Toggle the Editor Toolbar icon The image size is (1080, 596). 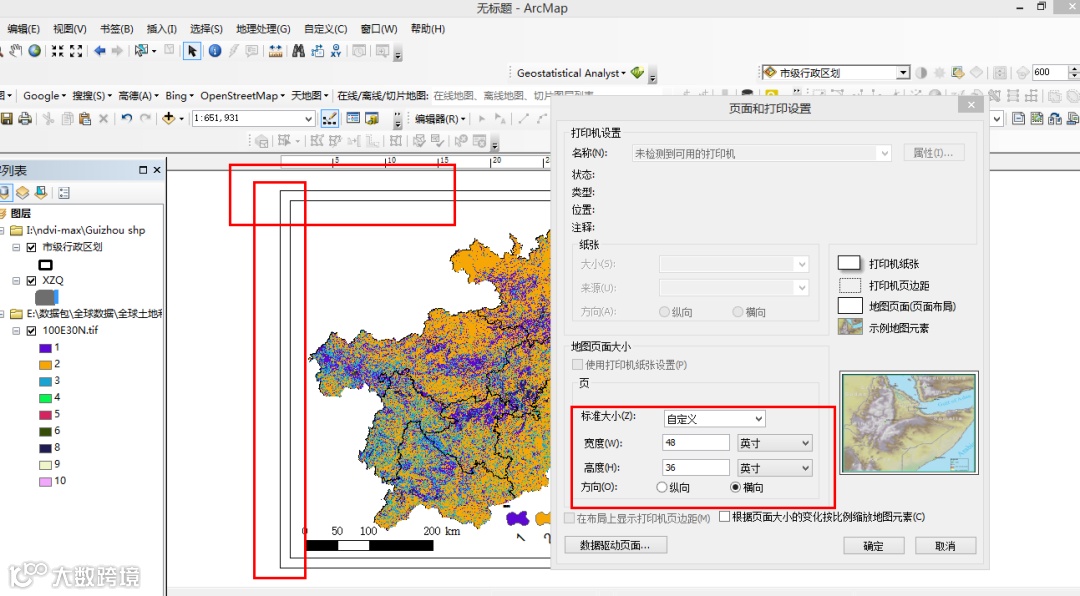330,119
